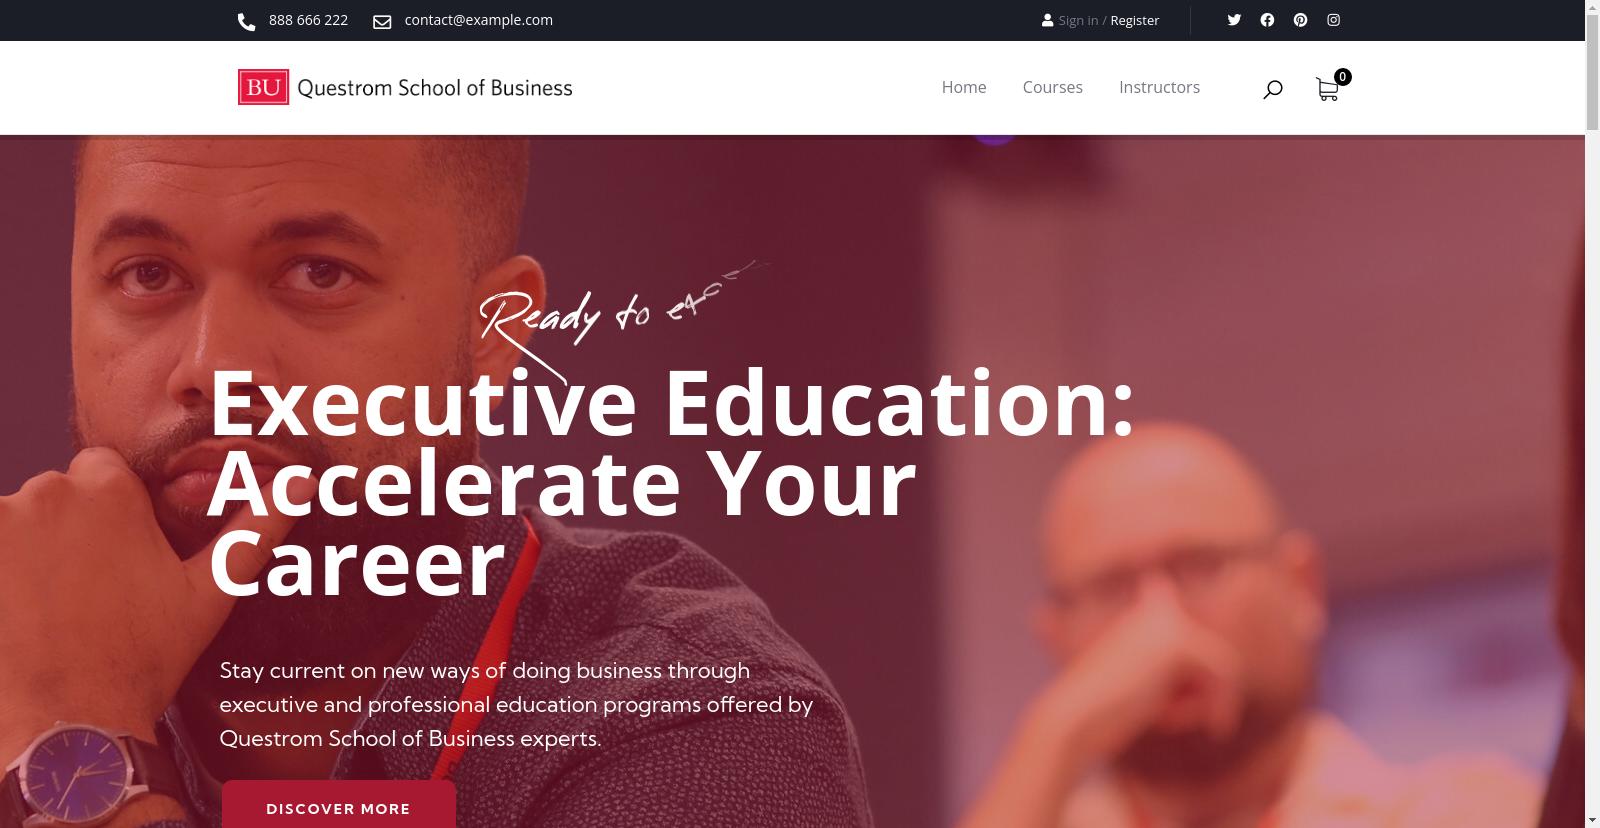Click the BU Questrom School logo
This screenshot has width=1600, height=828.
[405, 87]
